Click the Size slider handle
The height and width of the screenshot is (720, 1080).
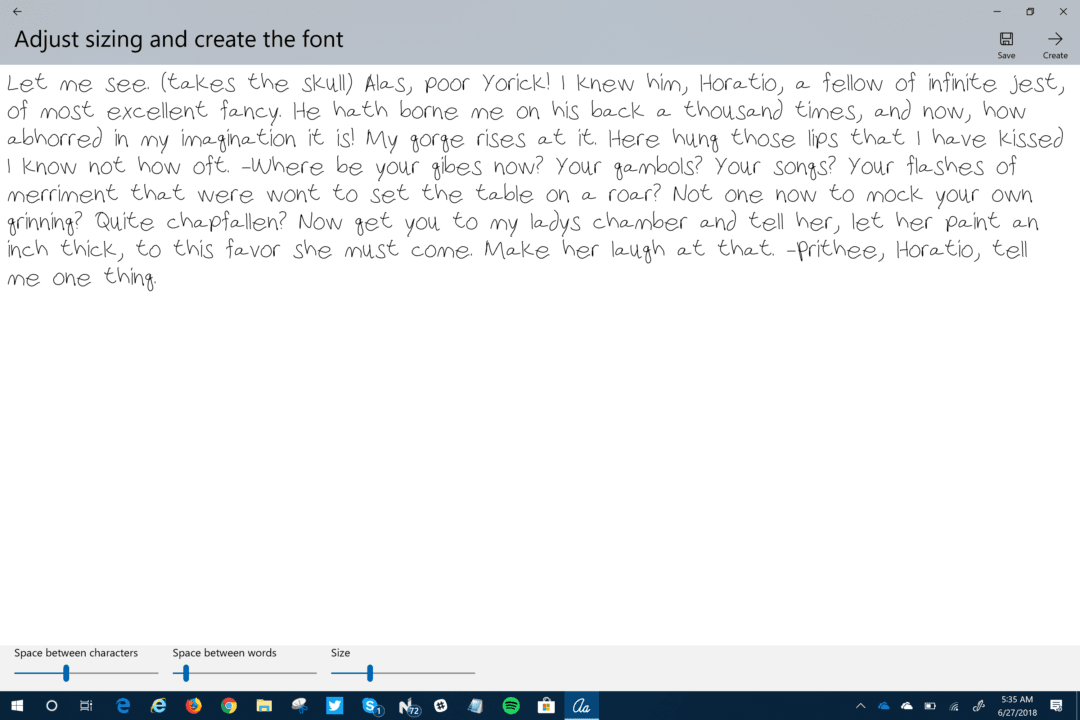(x=370, y=673)
